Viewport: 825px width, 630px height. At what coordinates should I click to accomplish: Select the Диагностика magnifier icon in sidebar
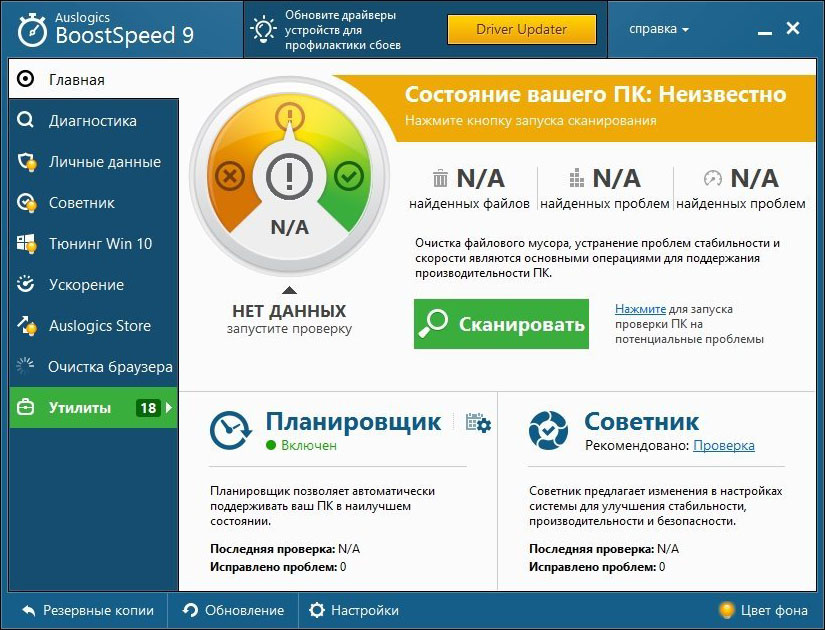click(25, 120)
